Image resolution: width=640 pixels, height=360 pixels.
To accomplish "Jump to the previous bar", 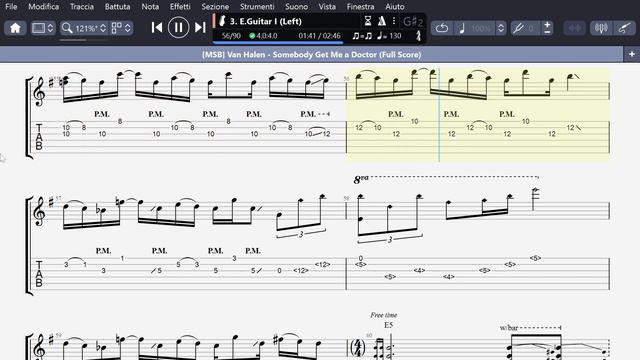I will [157, 27].
